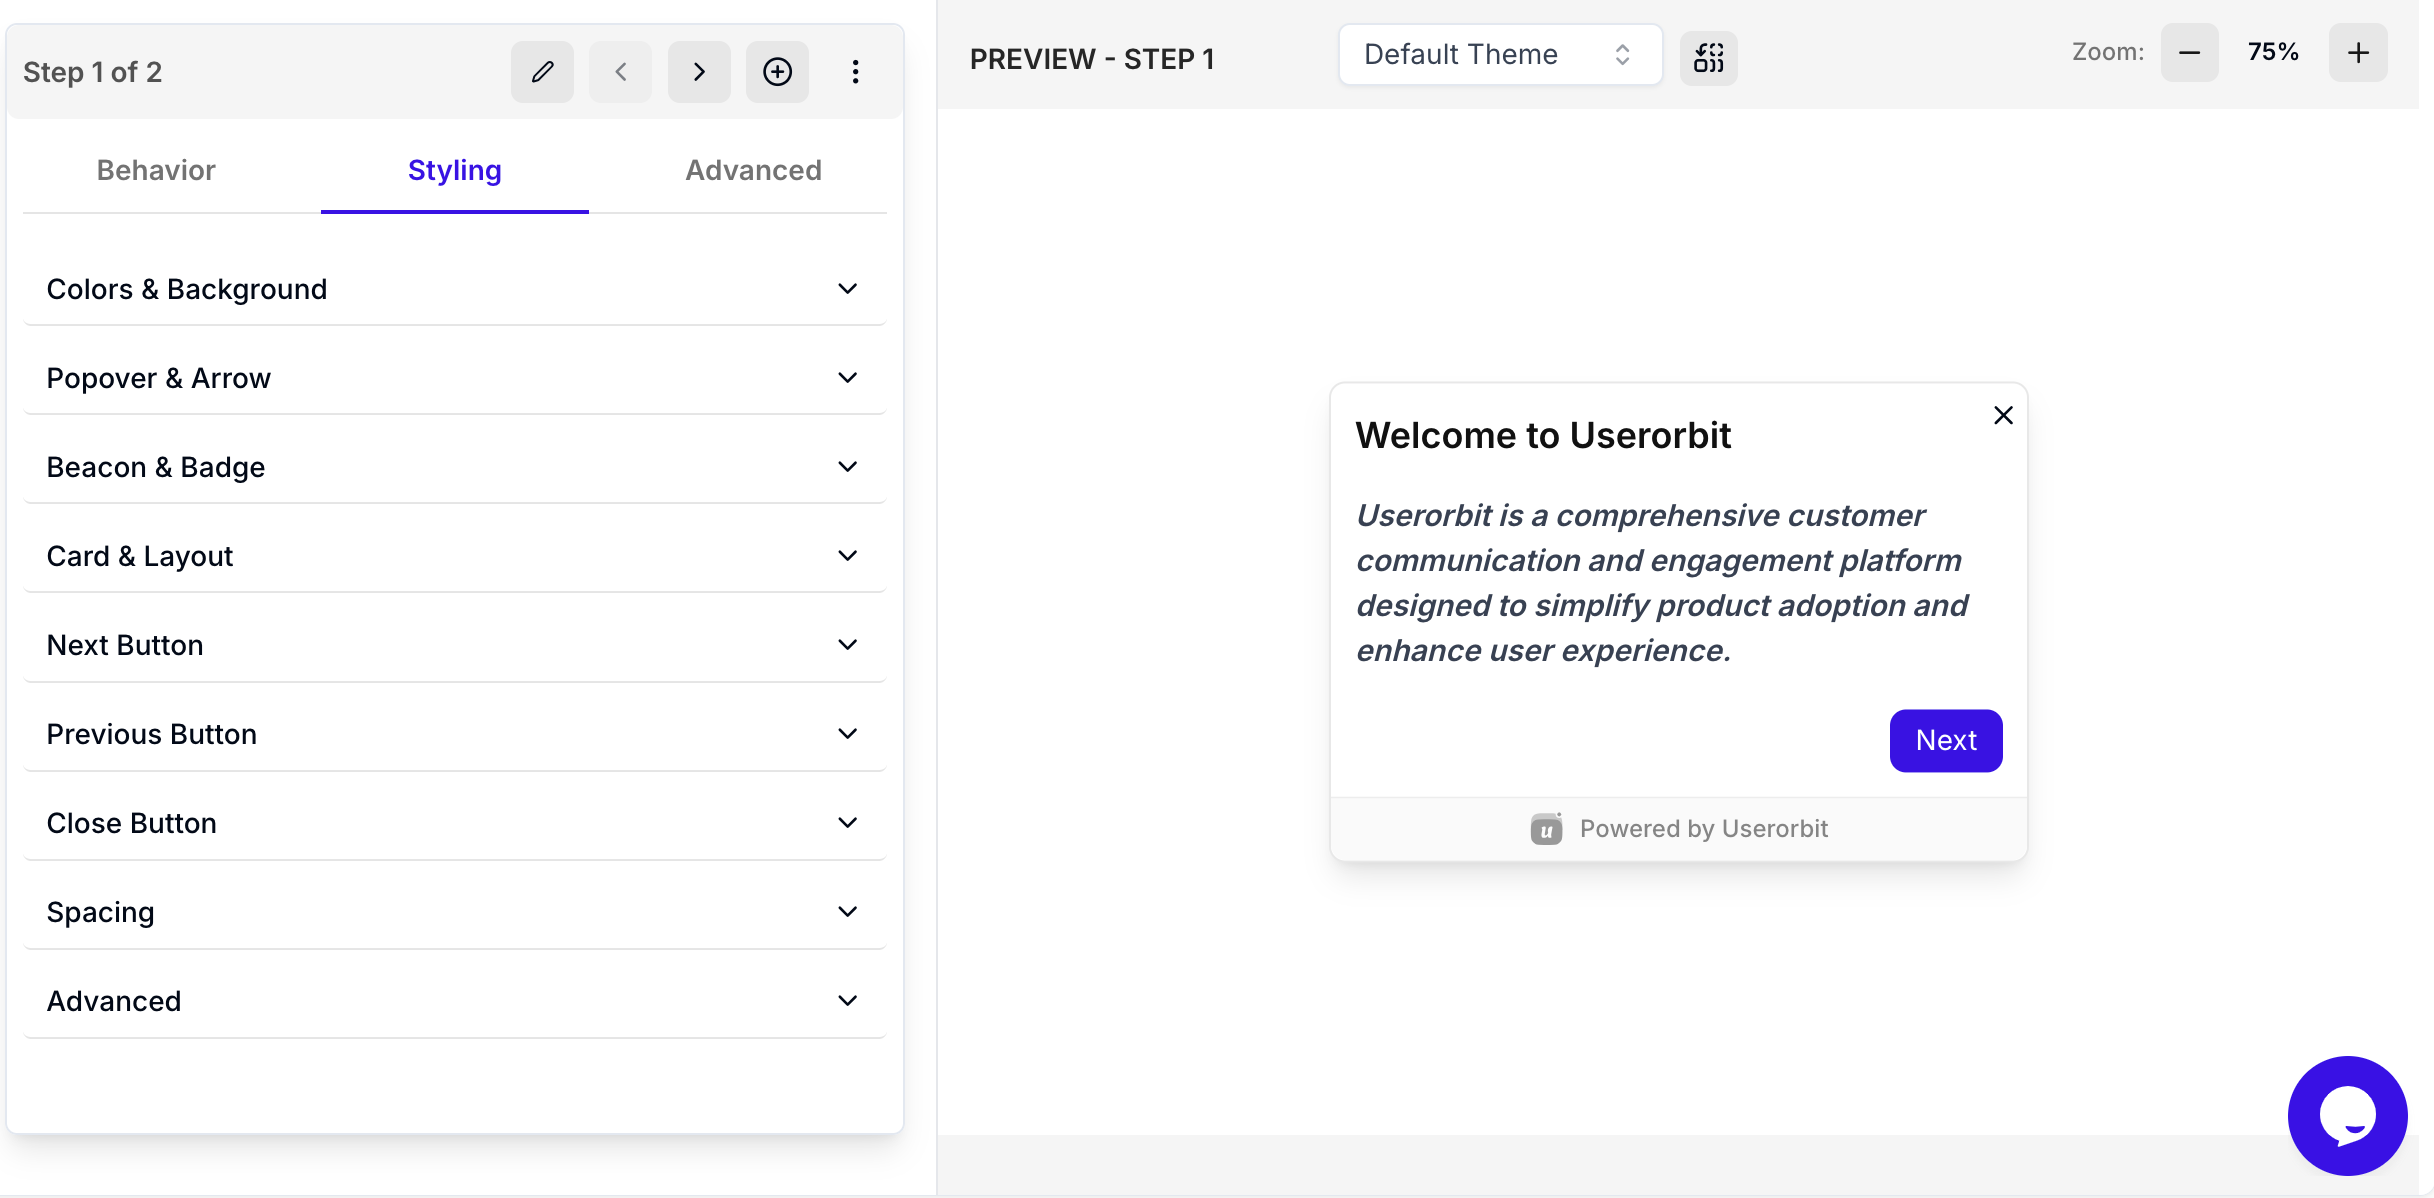Image resolution: width=2434 pixels, height=1198 pixels.
Task: Switch to the Advanced tab
Action: coord(753,170)
